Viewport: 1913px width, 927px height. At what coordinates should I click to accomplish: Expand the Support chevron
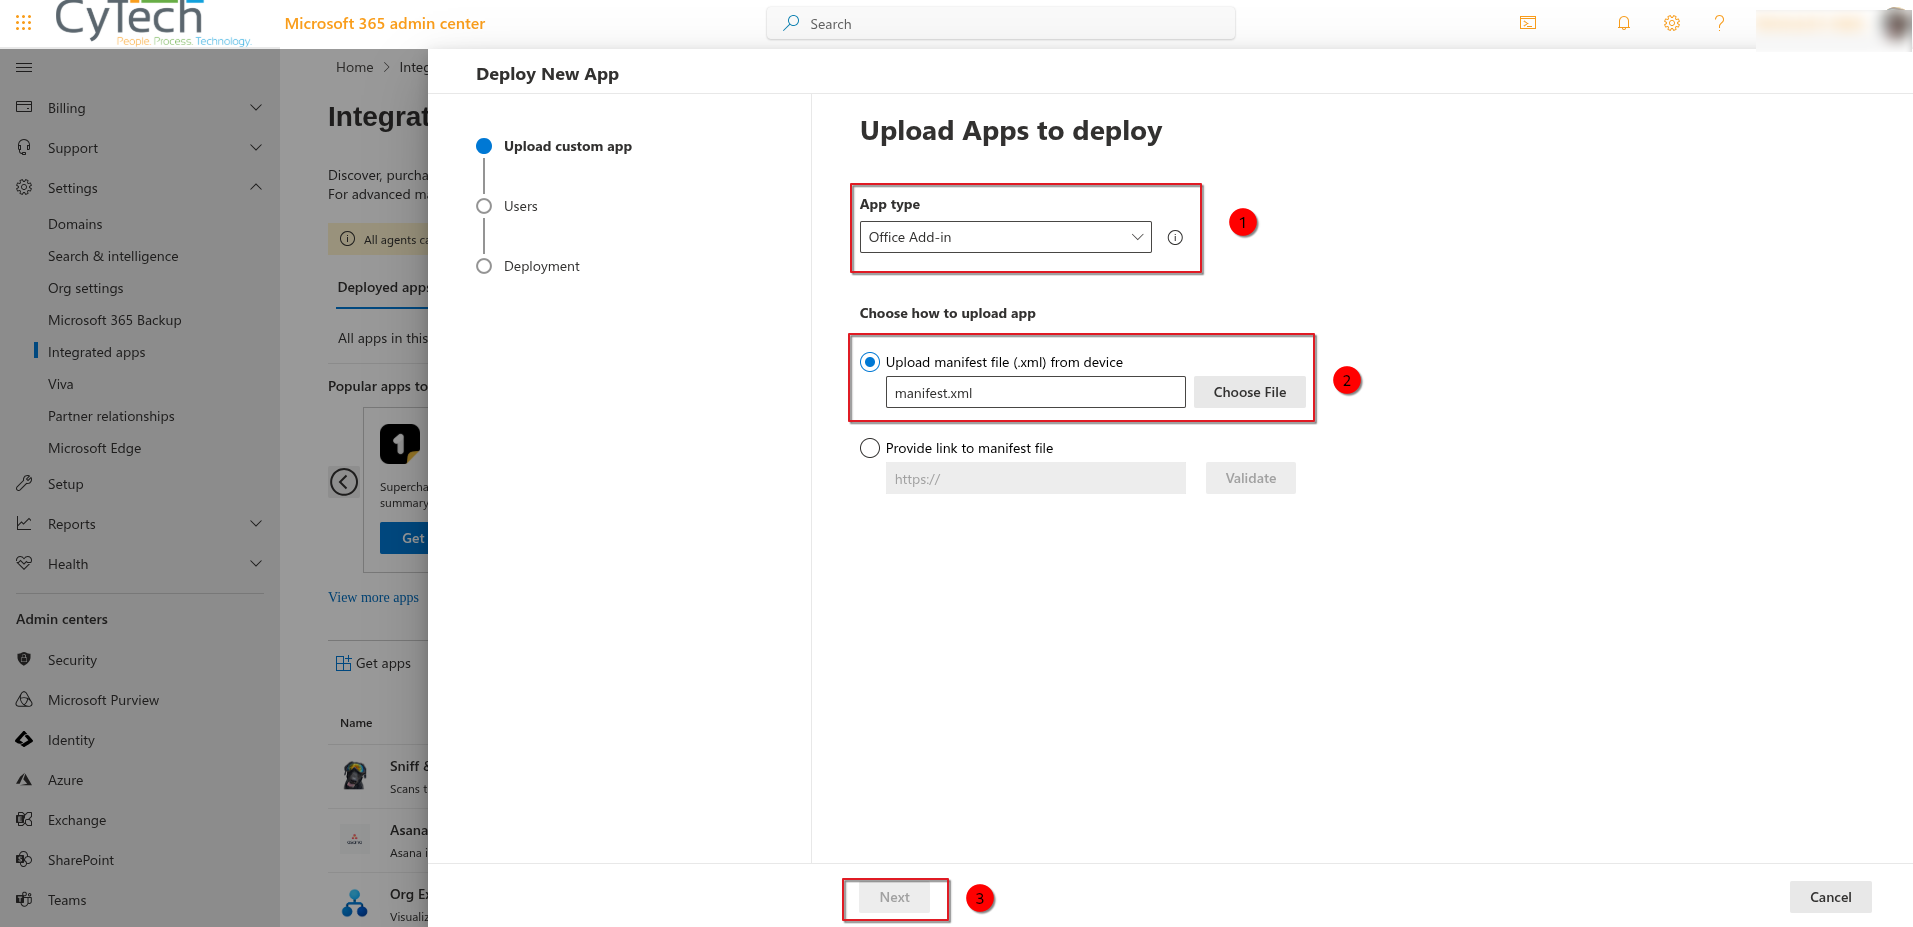click(256, 147)
